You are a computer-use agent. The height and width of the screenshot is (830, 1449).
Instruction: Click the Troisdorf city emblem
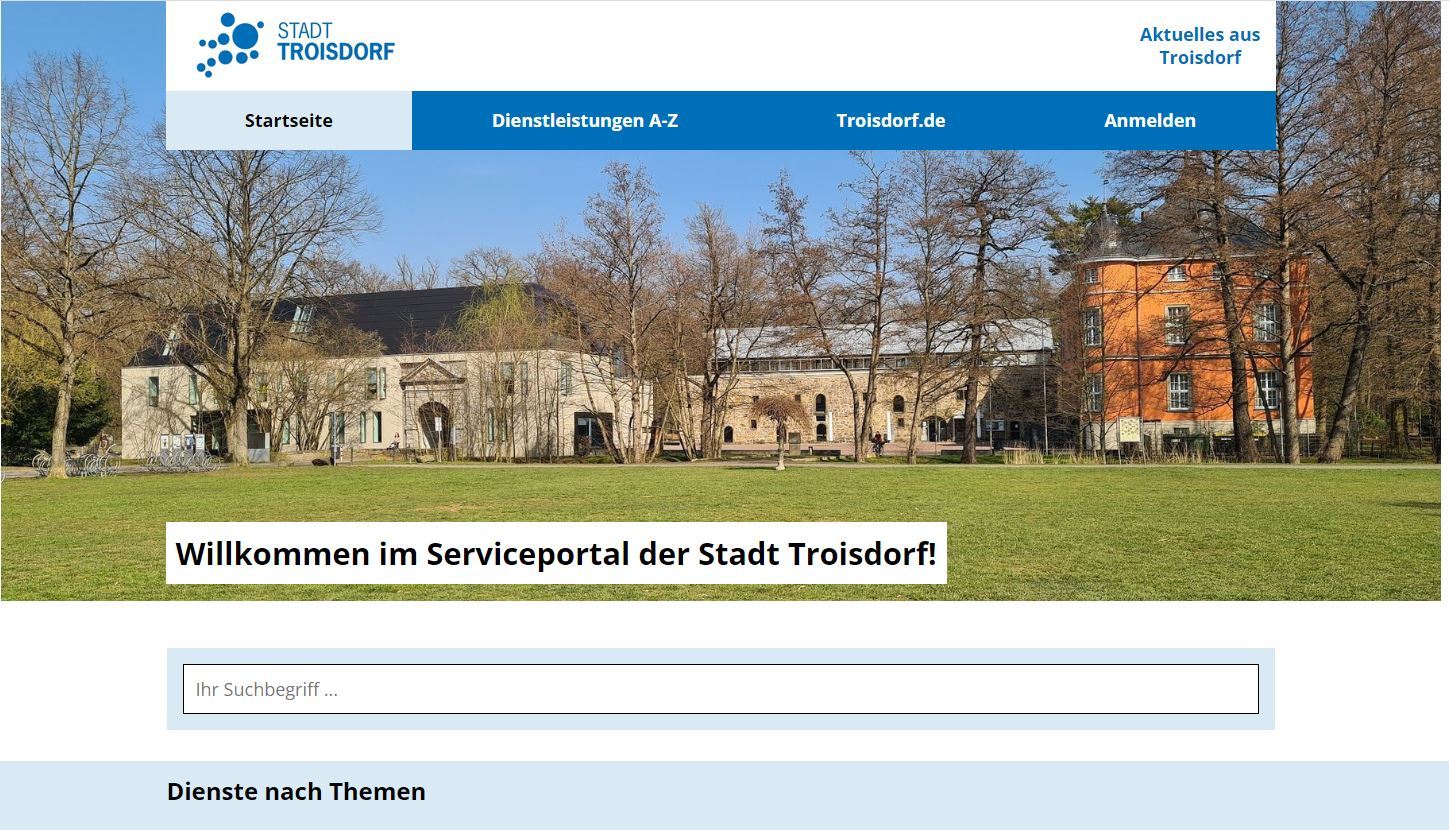pyautogui.click(x=232, y=44)
